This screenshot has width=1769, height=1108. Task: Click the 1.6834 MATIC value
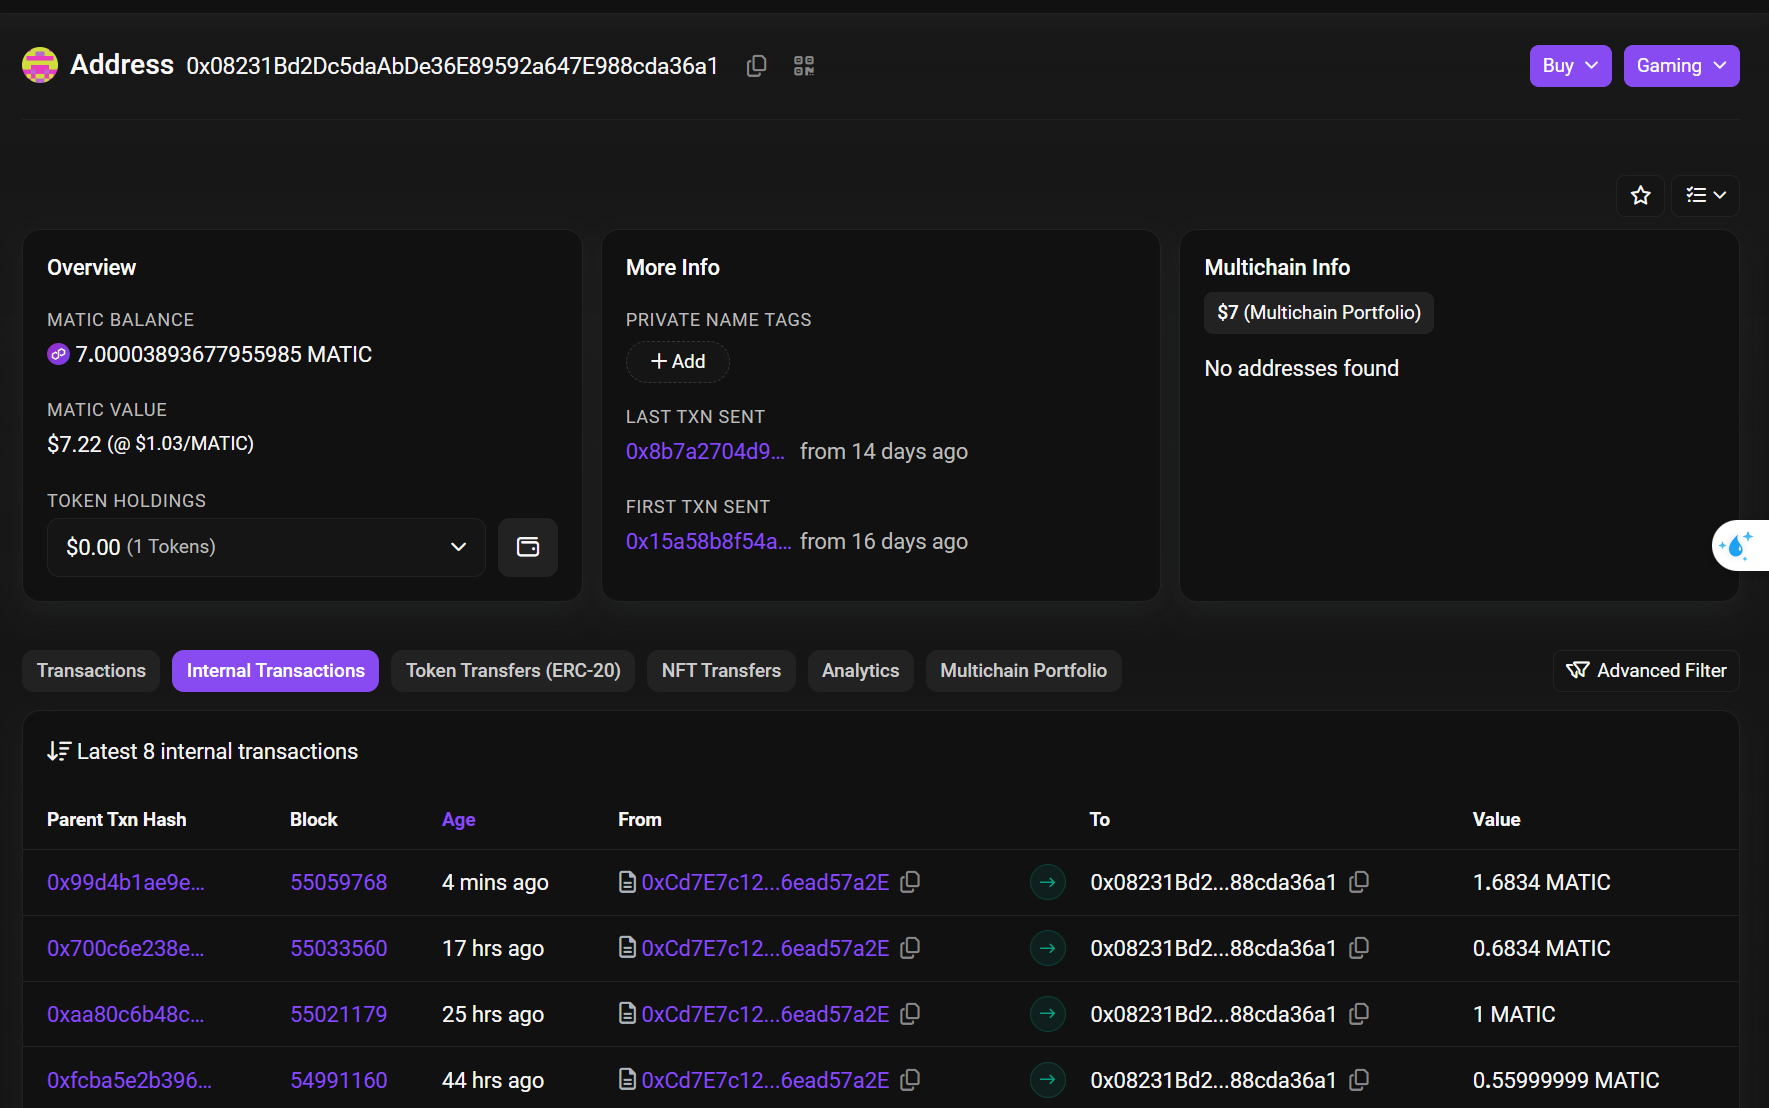click(x=1541, y=882)
